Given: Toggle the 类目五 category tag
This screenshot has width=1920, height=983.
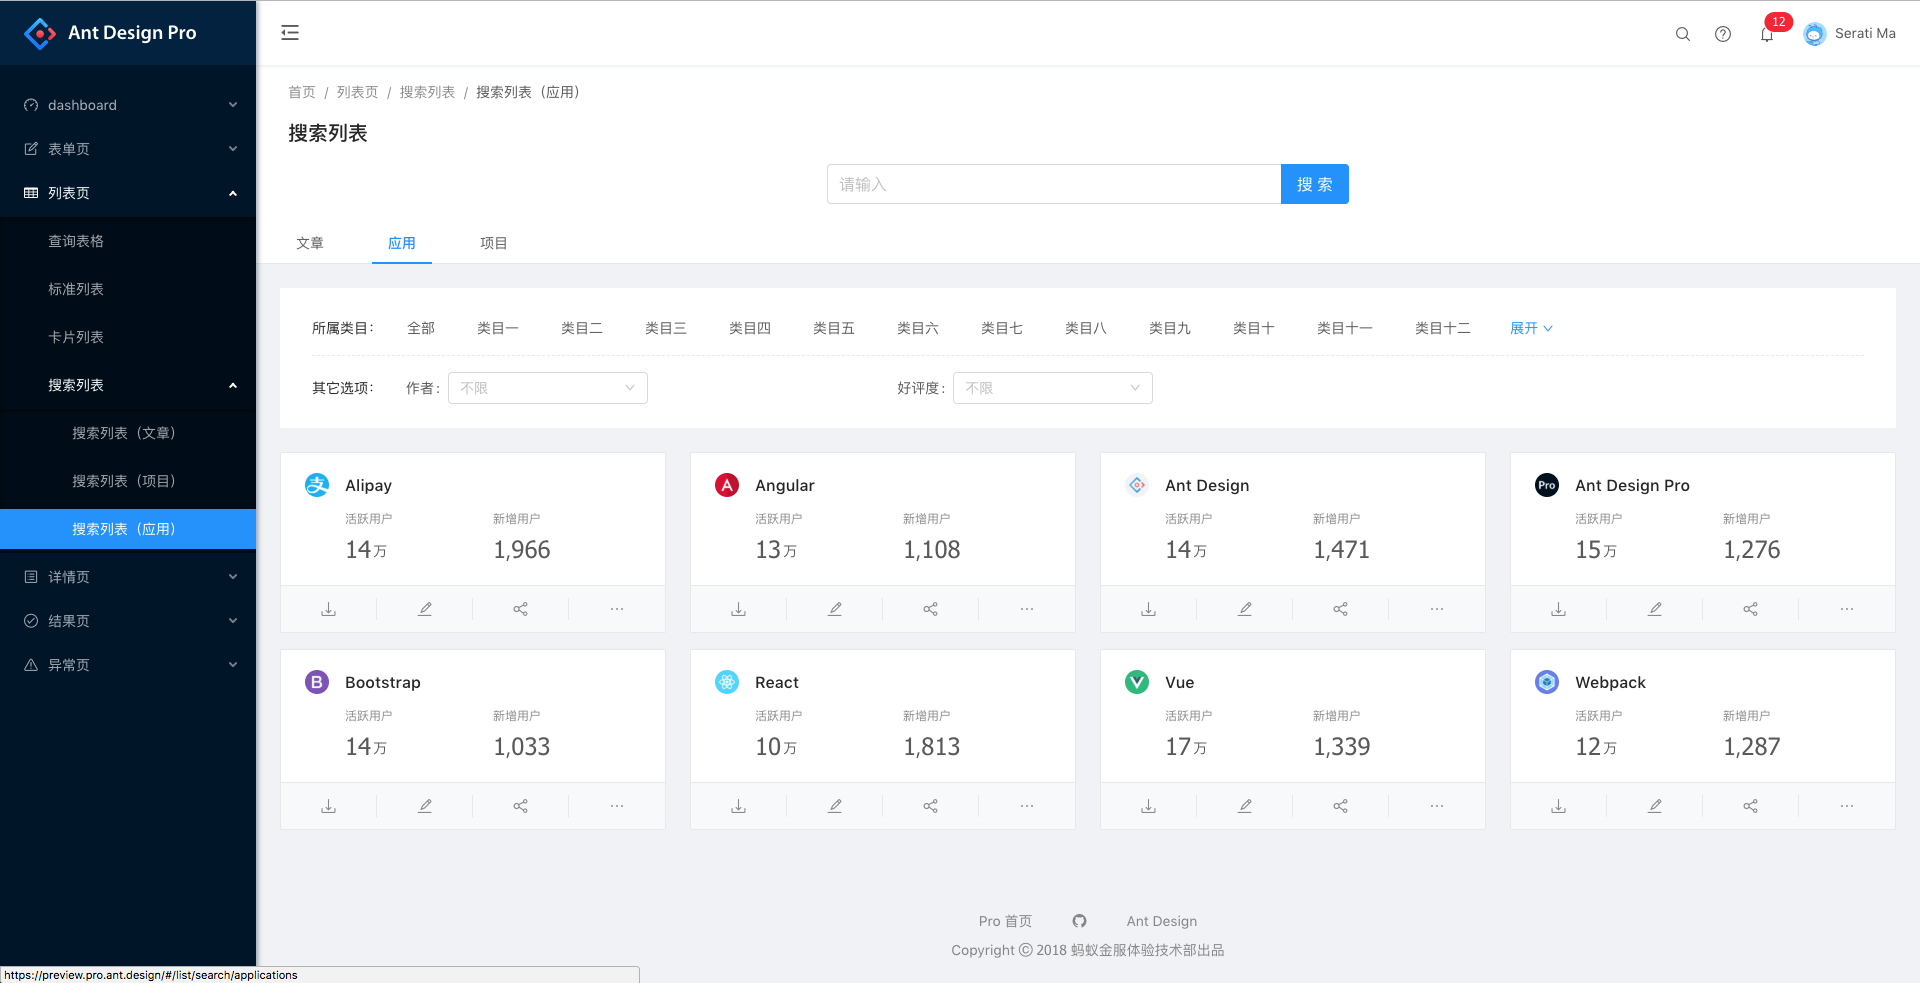Looking at the screenshot, I should coord(834,328).
